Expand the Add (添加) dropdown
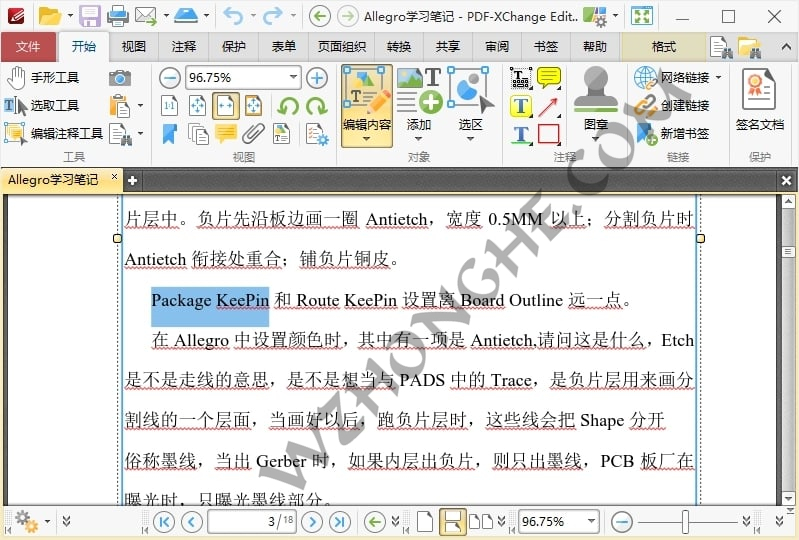Screen dimensions: 799x540 (419, 138)
